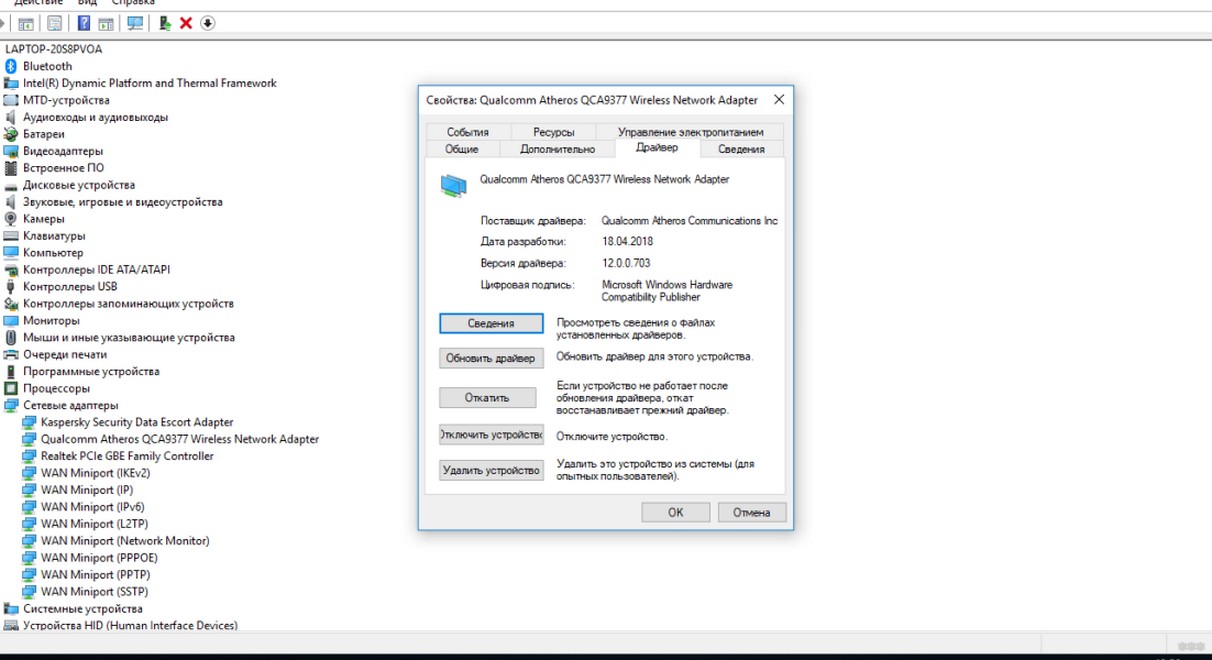The width and height of the screenshot is (1212, 660).
Task: Click the Bluetooth icon in the device tree
Action: [11, 66]
